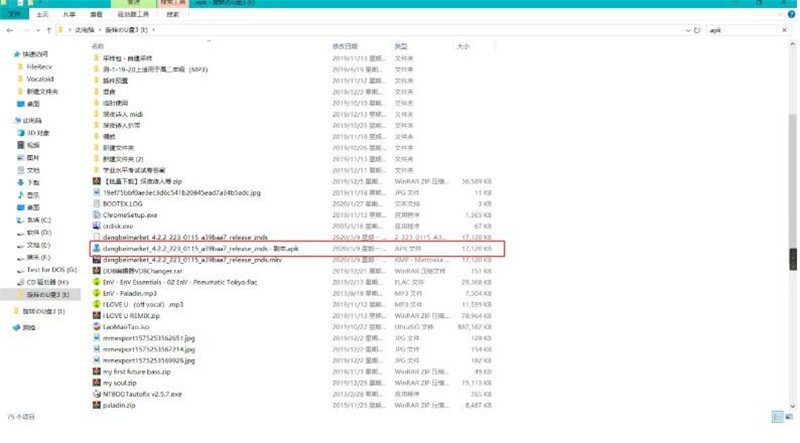
Task: Click the refresh icon beside address bar
Action: pyautogui.click(x=697, y=30)
